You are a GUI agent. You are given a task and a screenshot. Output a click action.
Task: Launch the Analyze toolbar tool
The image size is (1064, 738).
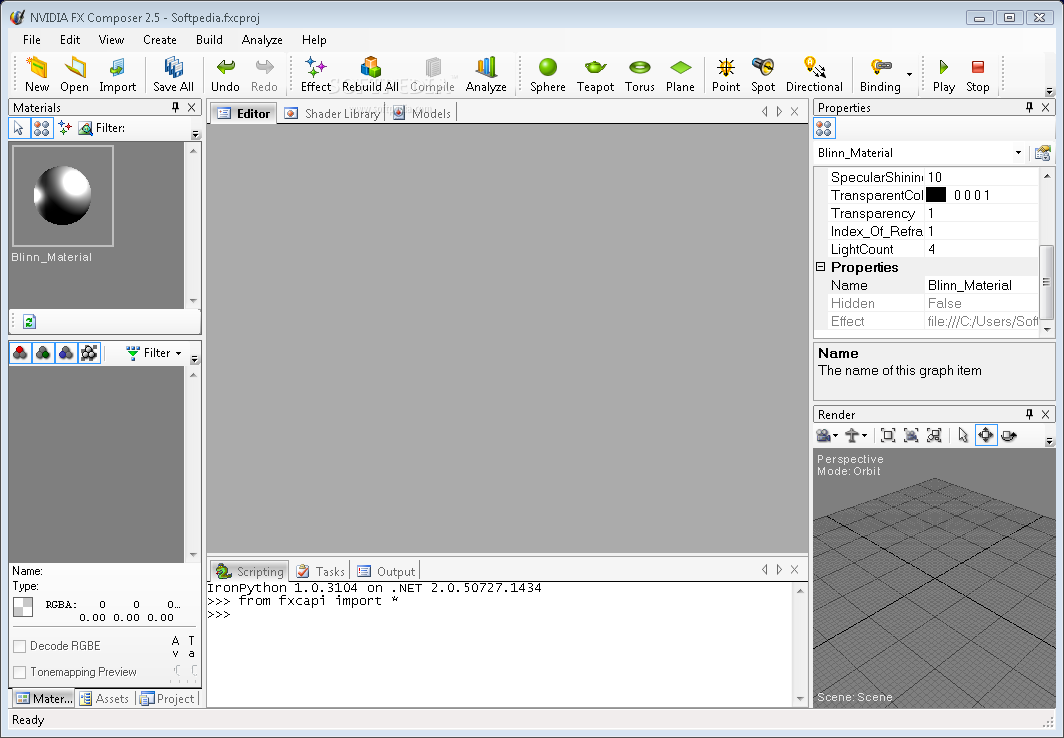coord(486,75)
